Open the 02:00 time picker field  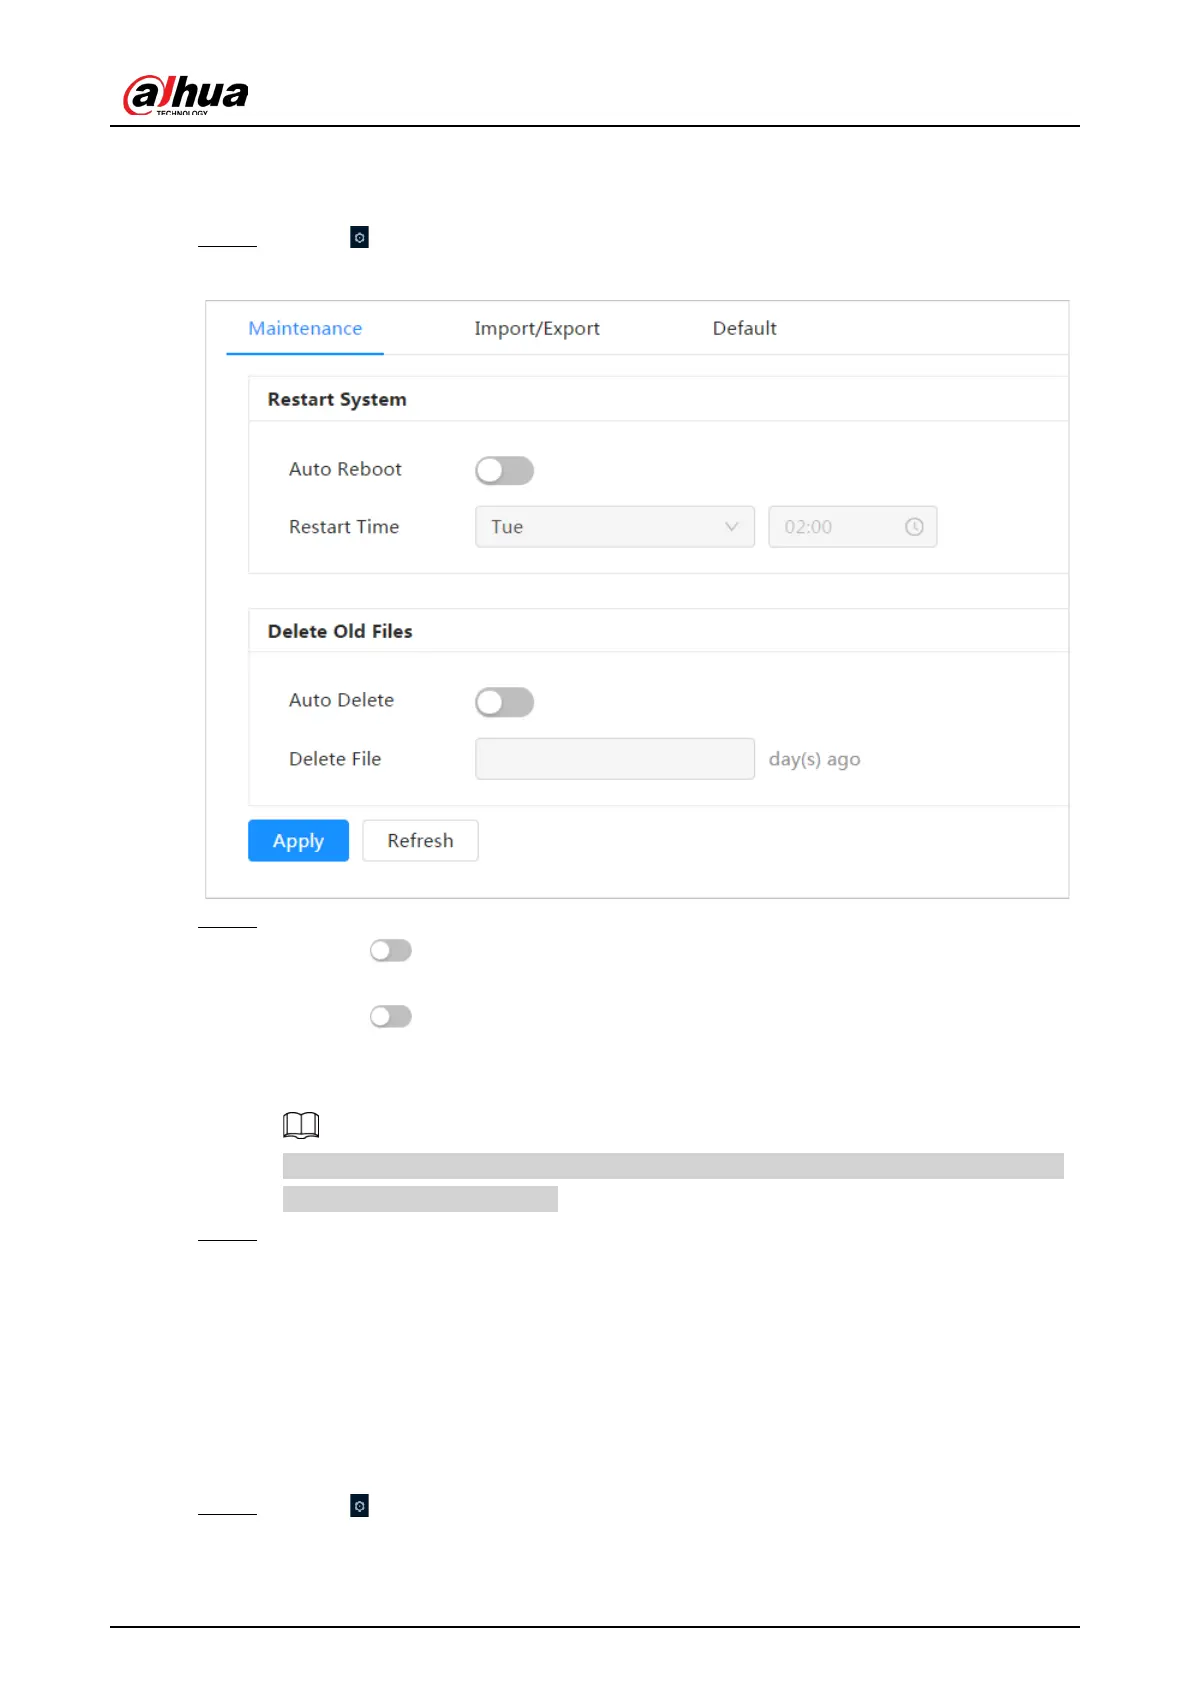840,527
